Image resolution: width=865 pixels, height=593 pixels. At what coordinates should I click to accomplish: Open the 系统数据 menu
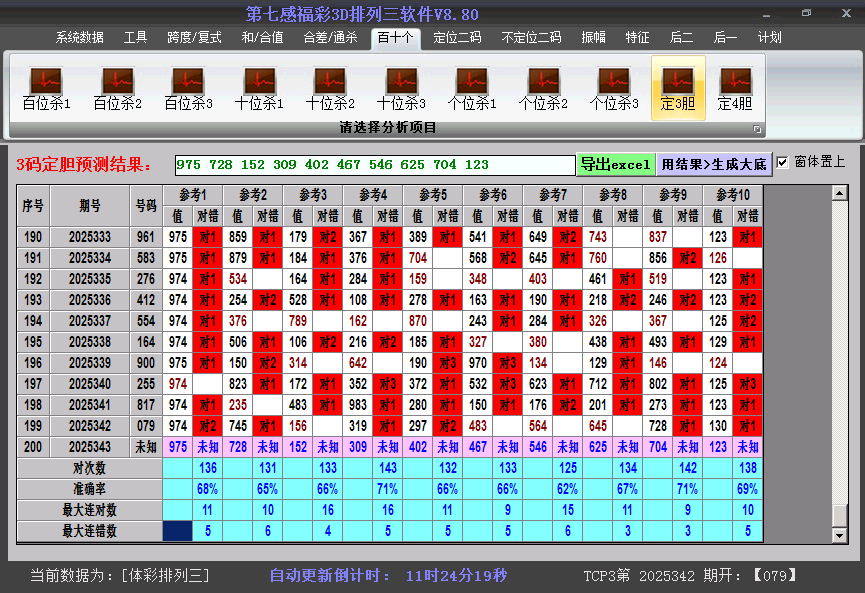pyautogui.click(x=80, y=38)
